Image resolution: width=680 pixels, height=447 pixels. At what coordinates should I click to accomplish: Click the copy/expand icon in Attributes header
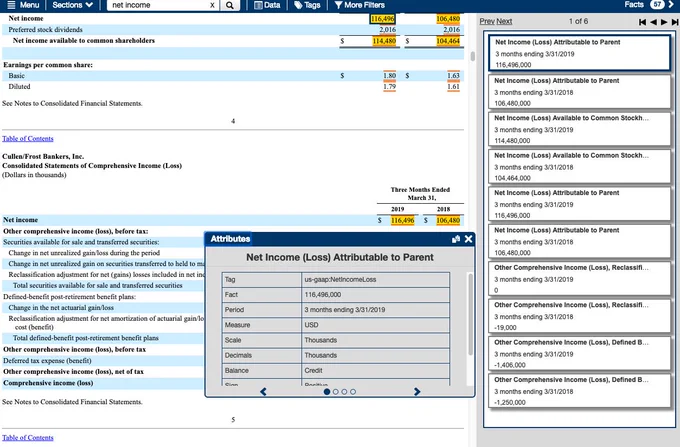(x=455, y=239)
